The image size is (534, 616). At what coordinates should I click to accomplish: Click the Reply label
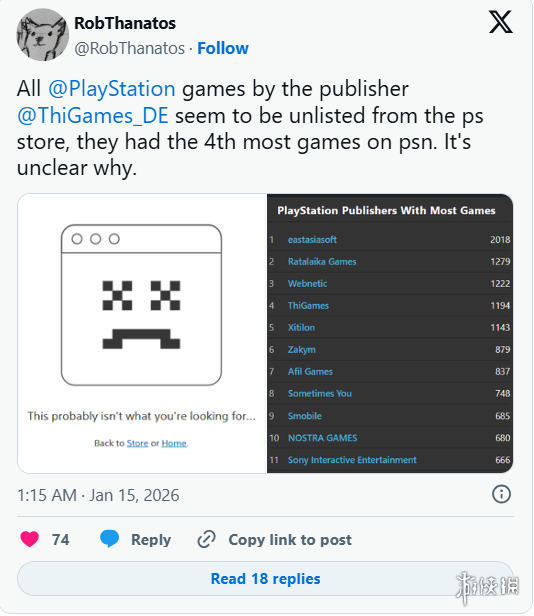coord(151,540)
